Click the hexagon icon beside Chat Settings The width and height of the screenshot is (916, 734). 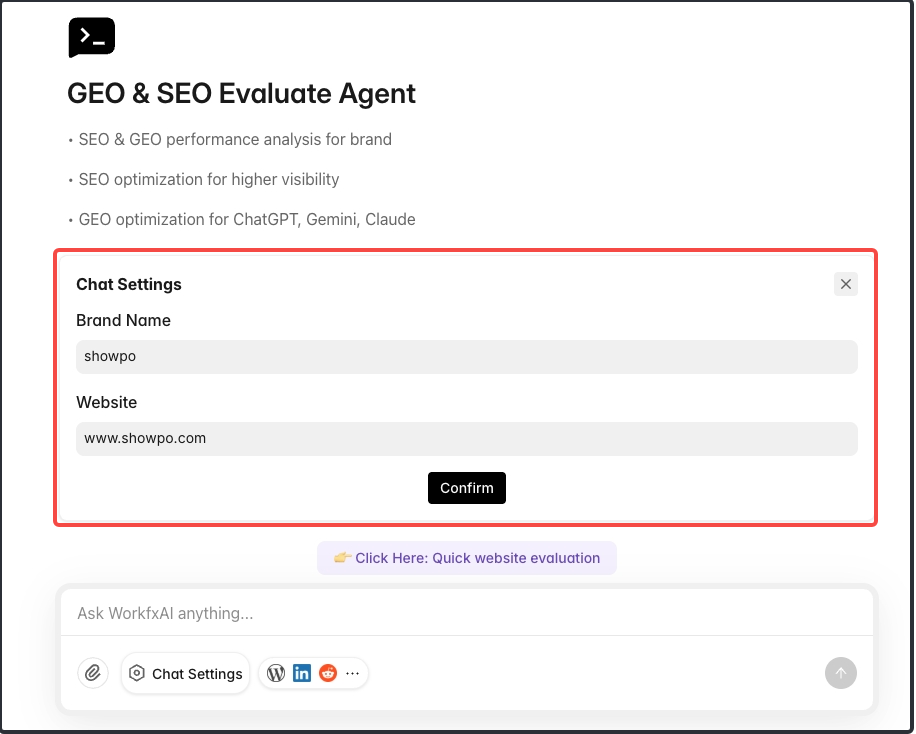tap(138, 673)
